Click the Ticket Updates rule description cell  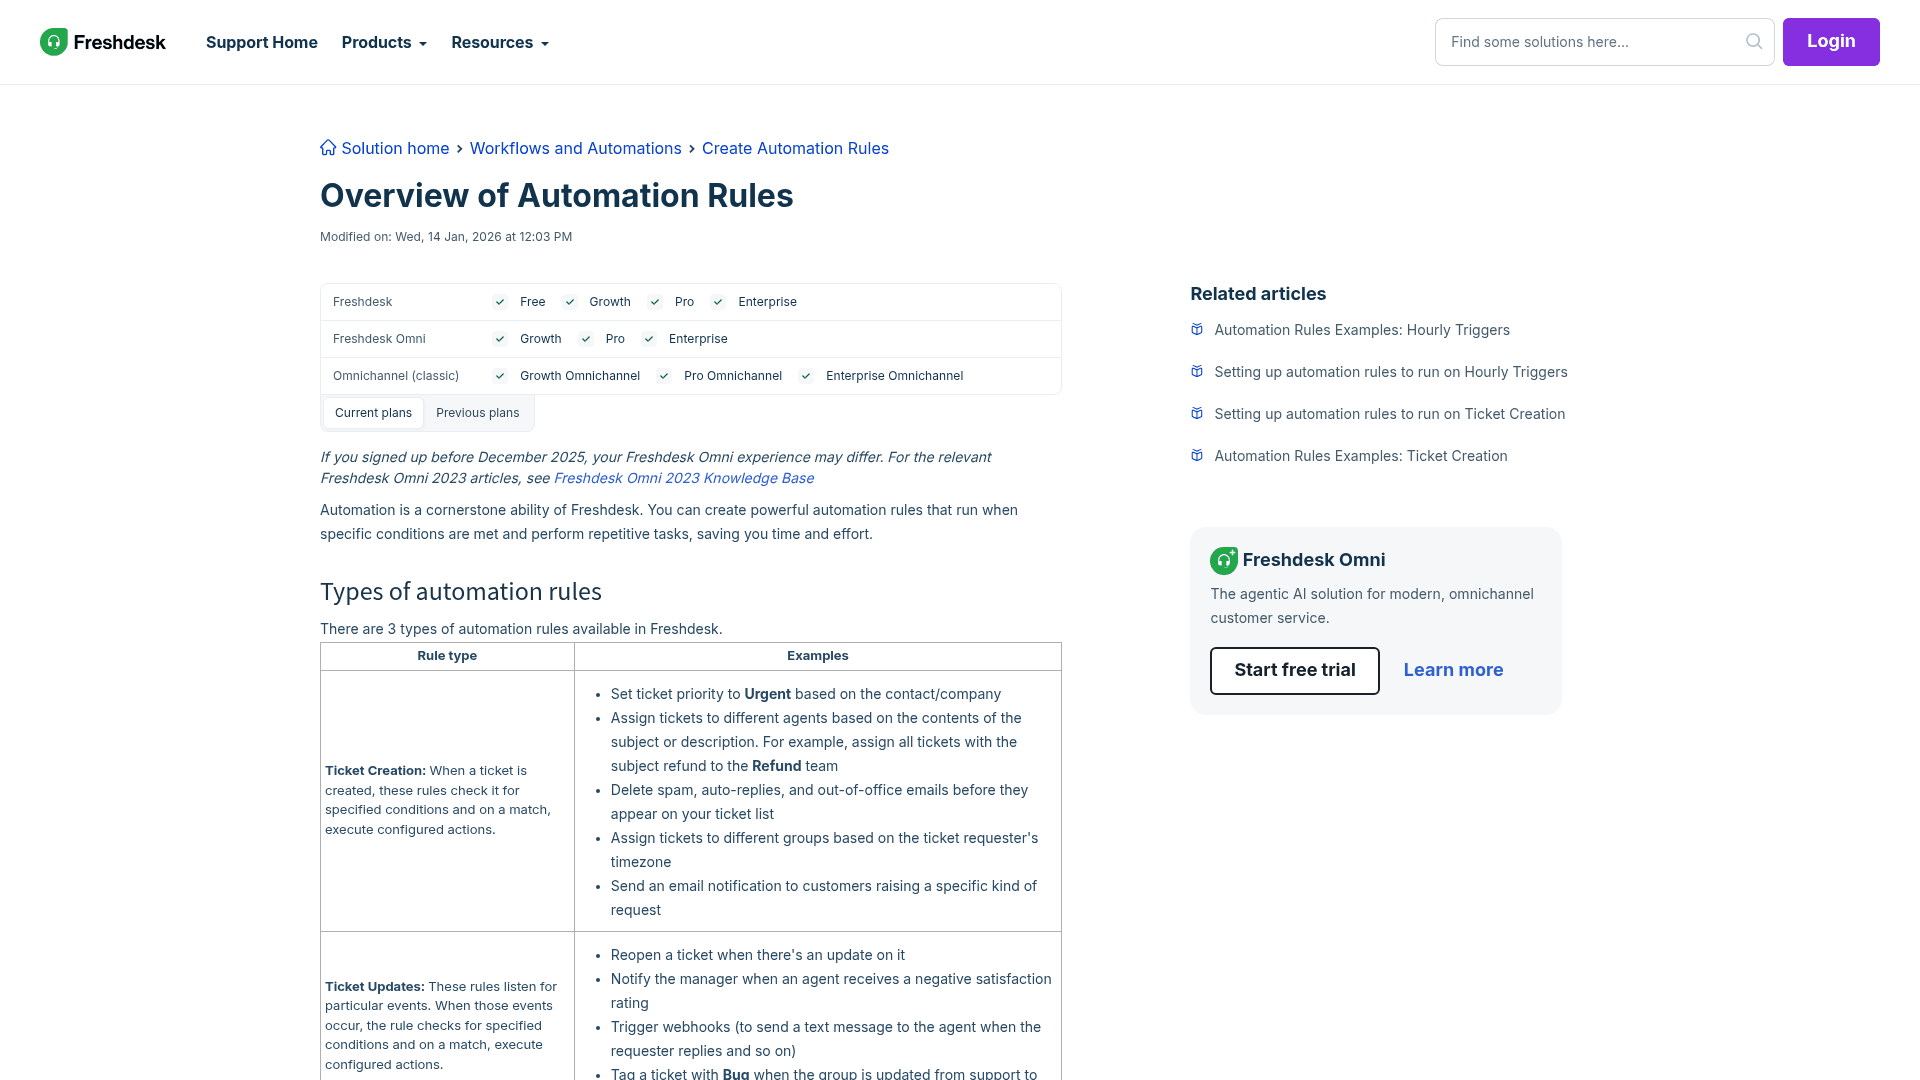(x=447, y=1006)
